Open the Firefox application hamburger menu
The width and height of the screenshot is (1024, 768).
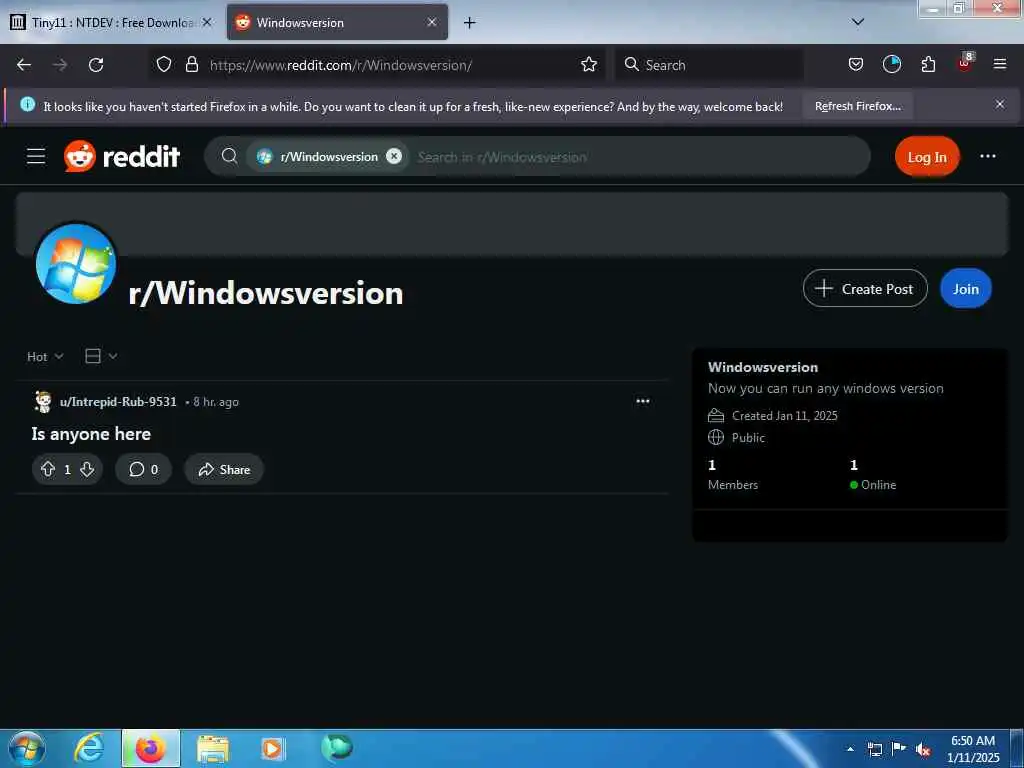coord(1000,64)
